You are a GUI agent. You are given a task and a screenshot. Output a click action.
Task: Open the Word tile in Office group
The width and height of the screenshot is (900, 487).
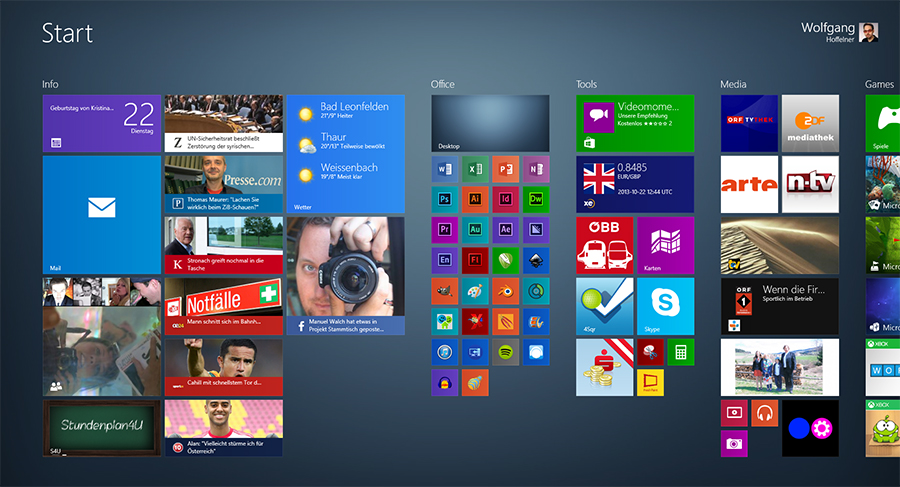[445, 169]
